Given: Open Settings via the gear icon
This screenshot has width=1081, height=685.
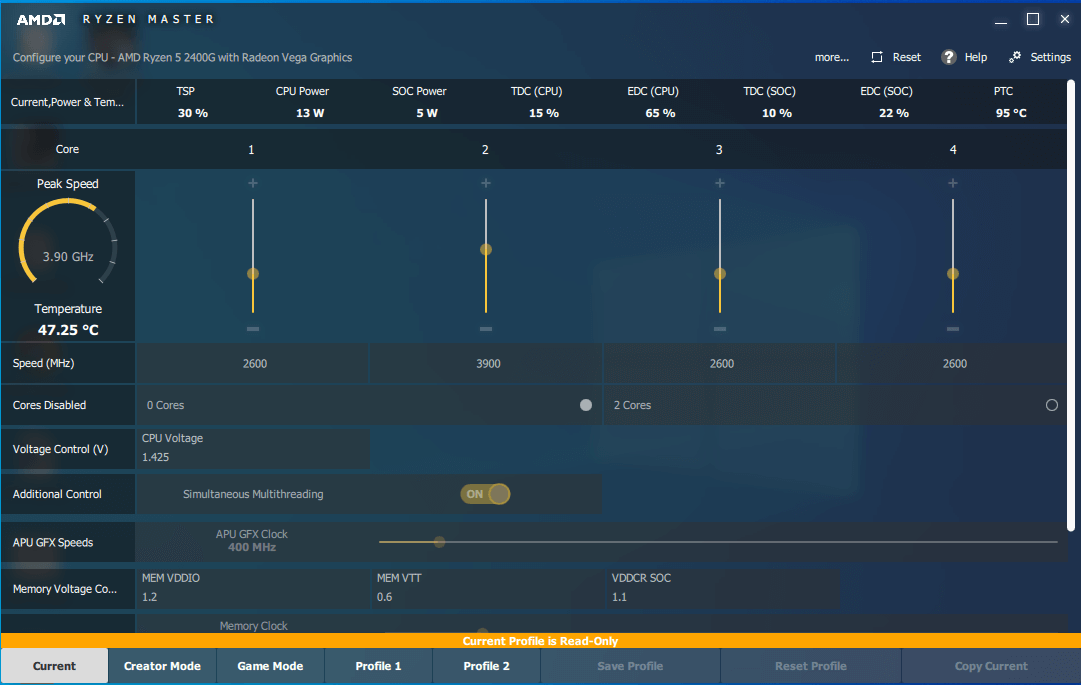Looking at the screenshot, I should click(x=1014, y=57).
